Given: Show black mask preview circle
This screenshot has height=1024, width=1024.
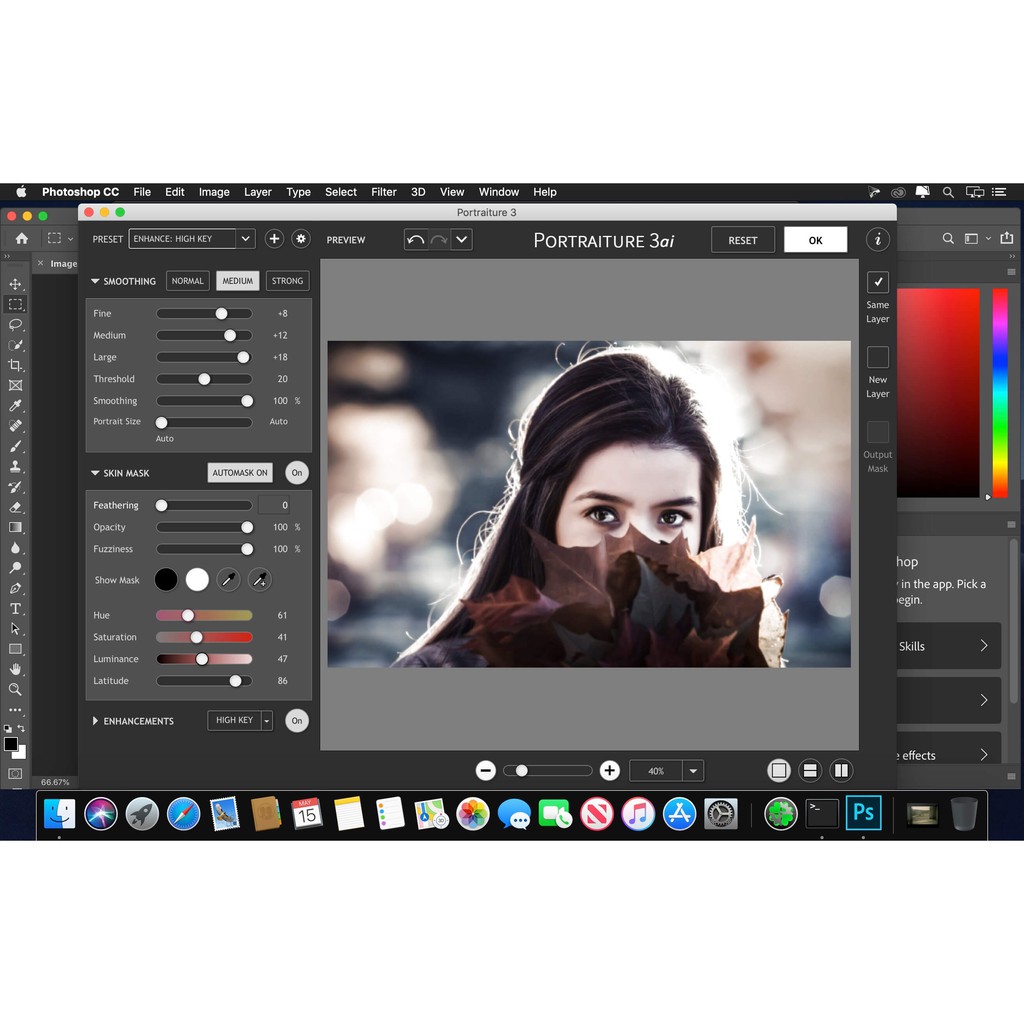Looking at the screenshot, I should click(166, 579).
